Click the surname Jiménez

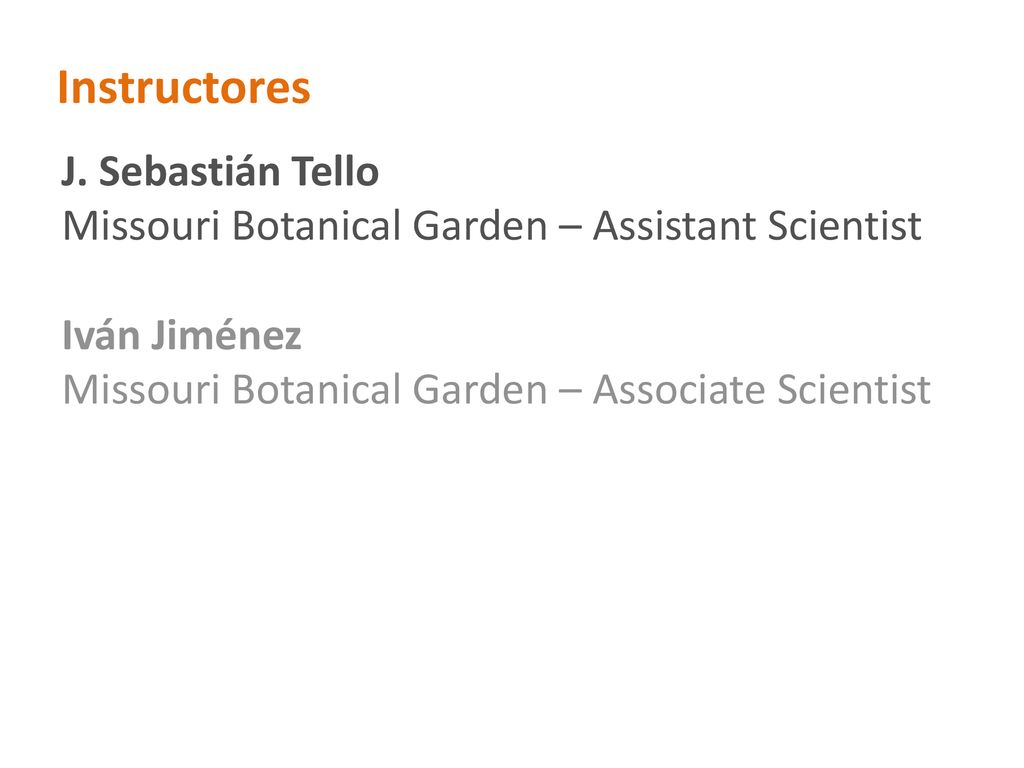pos(227,336)
